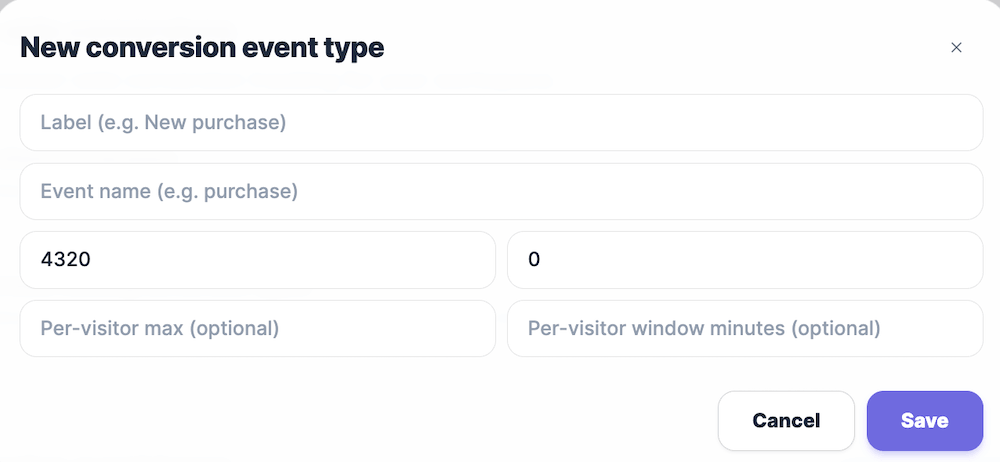Image resolution: width=1000 pixels, height=462 pixels.
Task: Click the X in the dialog corner
Action: pyautogui.click(x=956, y=48)
